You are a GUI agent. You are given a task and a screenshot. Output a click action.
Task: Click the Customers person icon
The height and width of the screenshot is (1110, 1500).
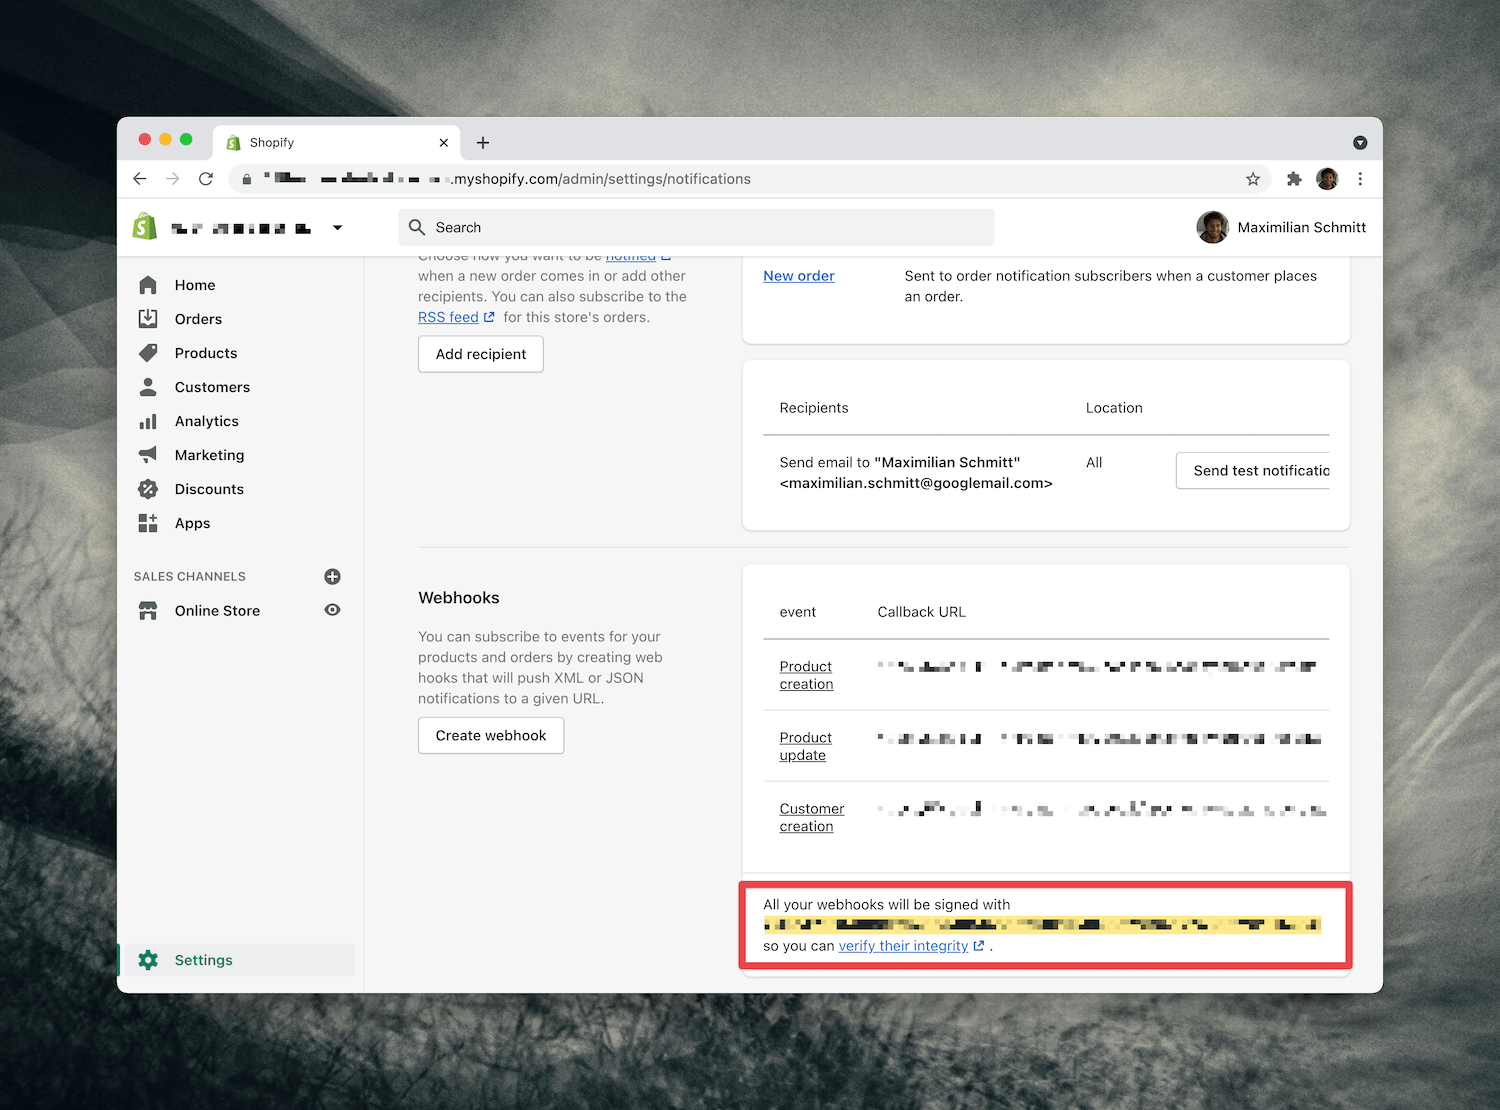[148, 387]
